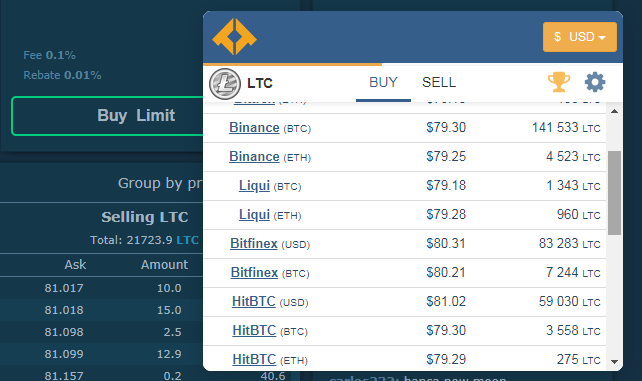Click the Buy Limit button
This screenshot has height=381, width=642.
[136, 115]
